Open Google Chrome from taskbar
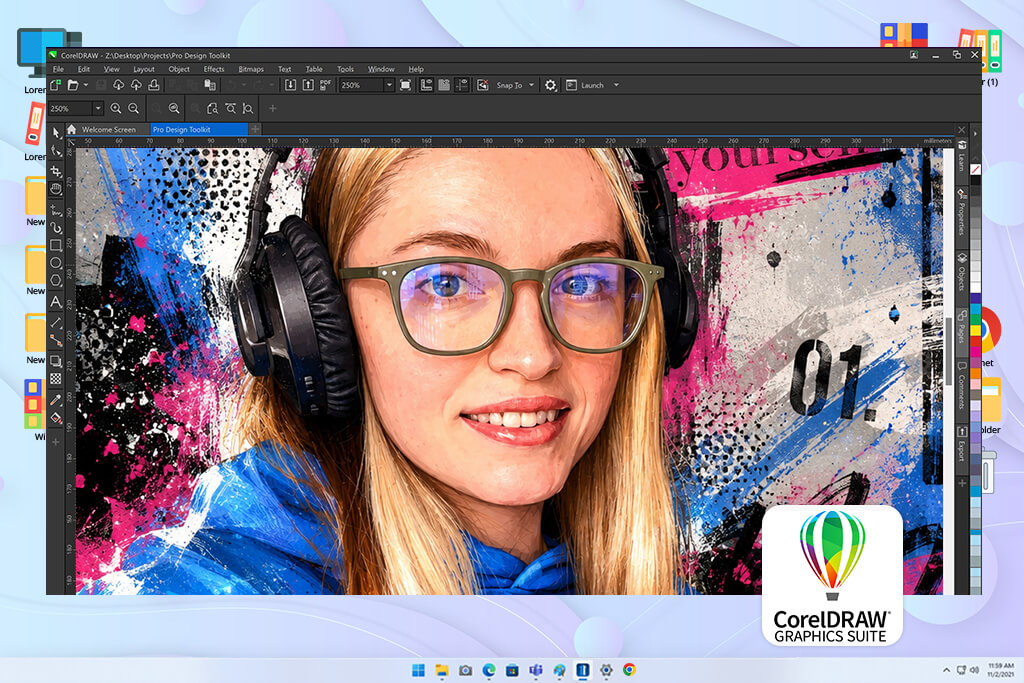This screenshot has width=1024, height=683. (629, 669)
